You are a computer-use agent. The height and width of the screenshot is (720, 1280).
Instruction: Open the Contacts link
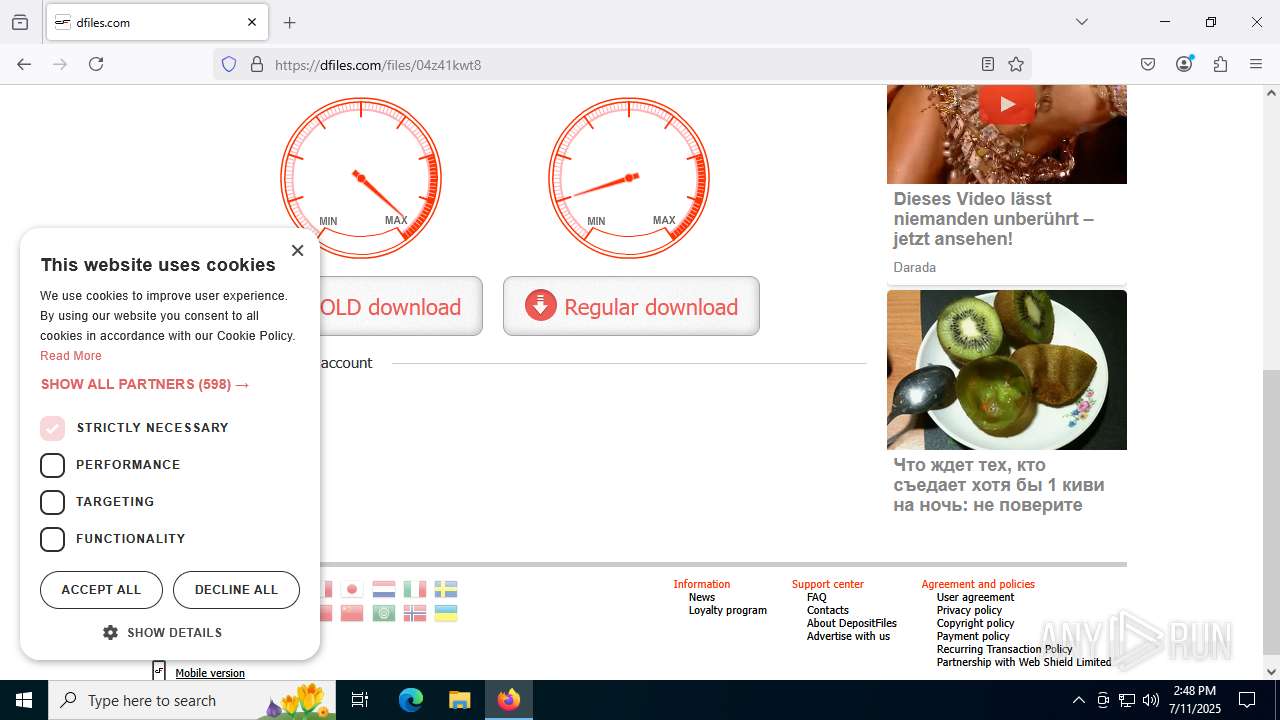pyautogui.click(x=828, y=610)
